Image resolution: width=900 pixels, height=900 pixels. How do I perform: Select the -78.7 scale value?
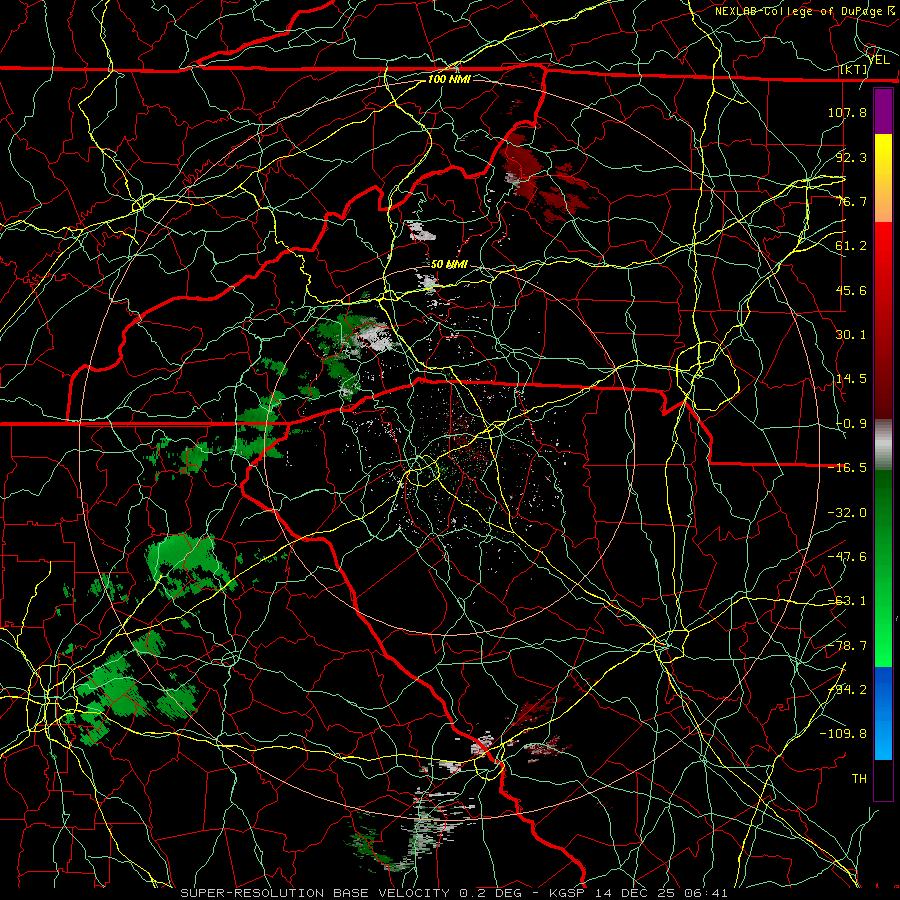click(847, 646)
